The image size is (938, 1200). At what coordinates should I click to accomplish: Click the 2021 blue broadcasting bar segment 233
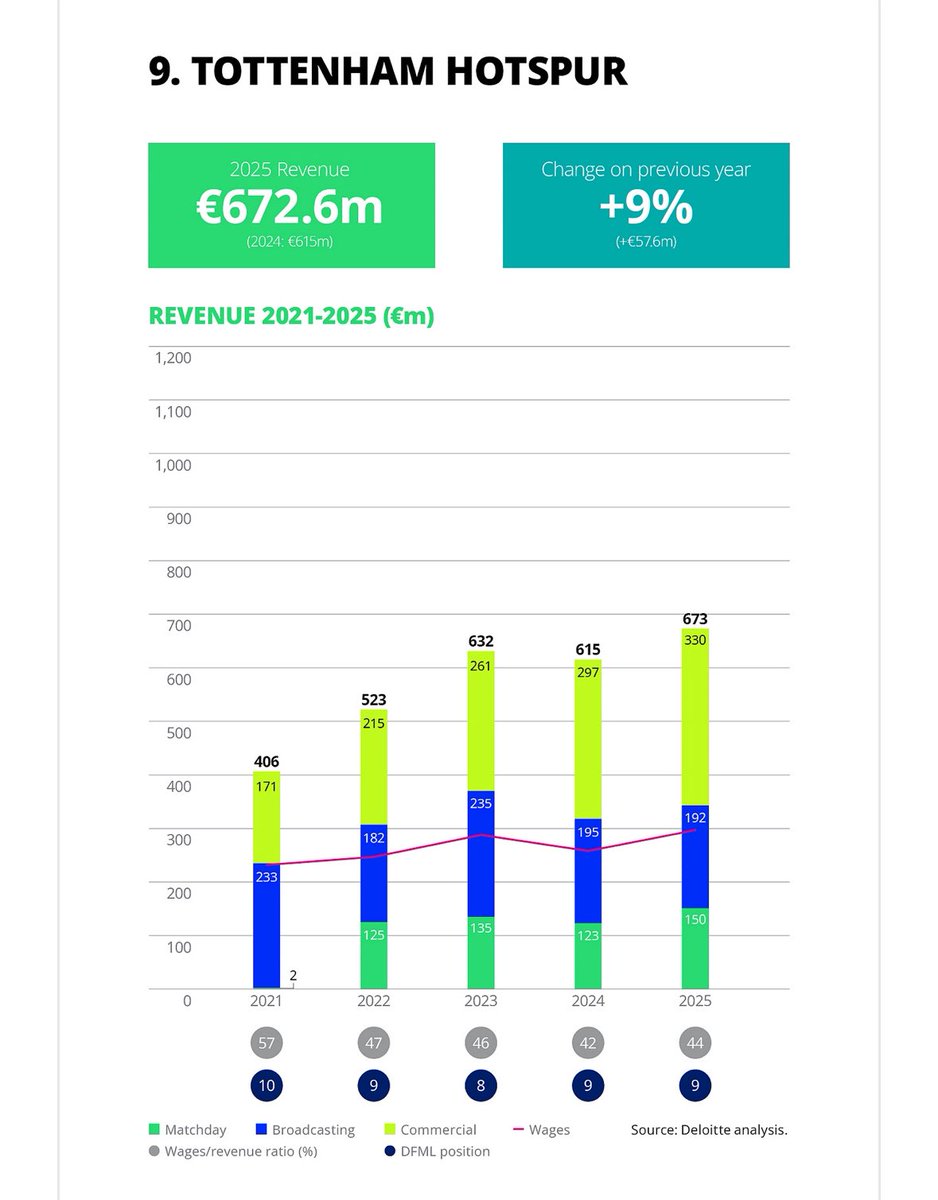tap(266, 925)
